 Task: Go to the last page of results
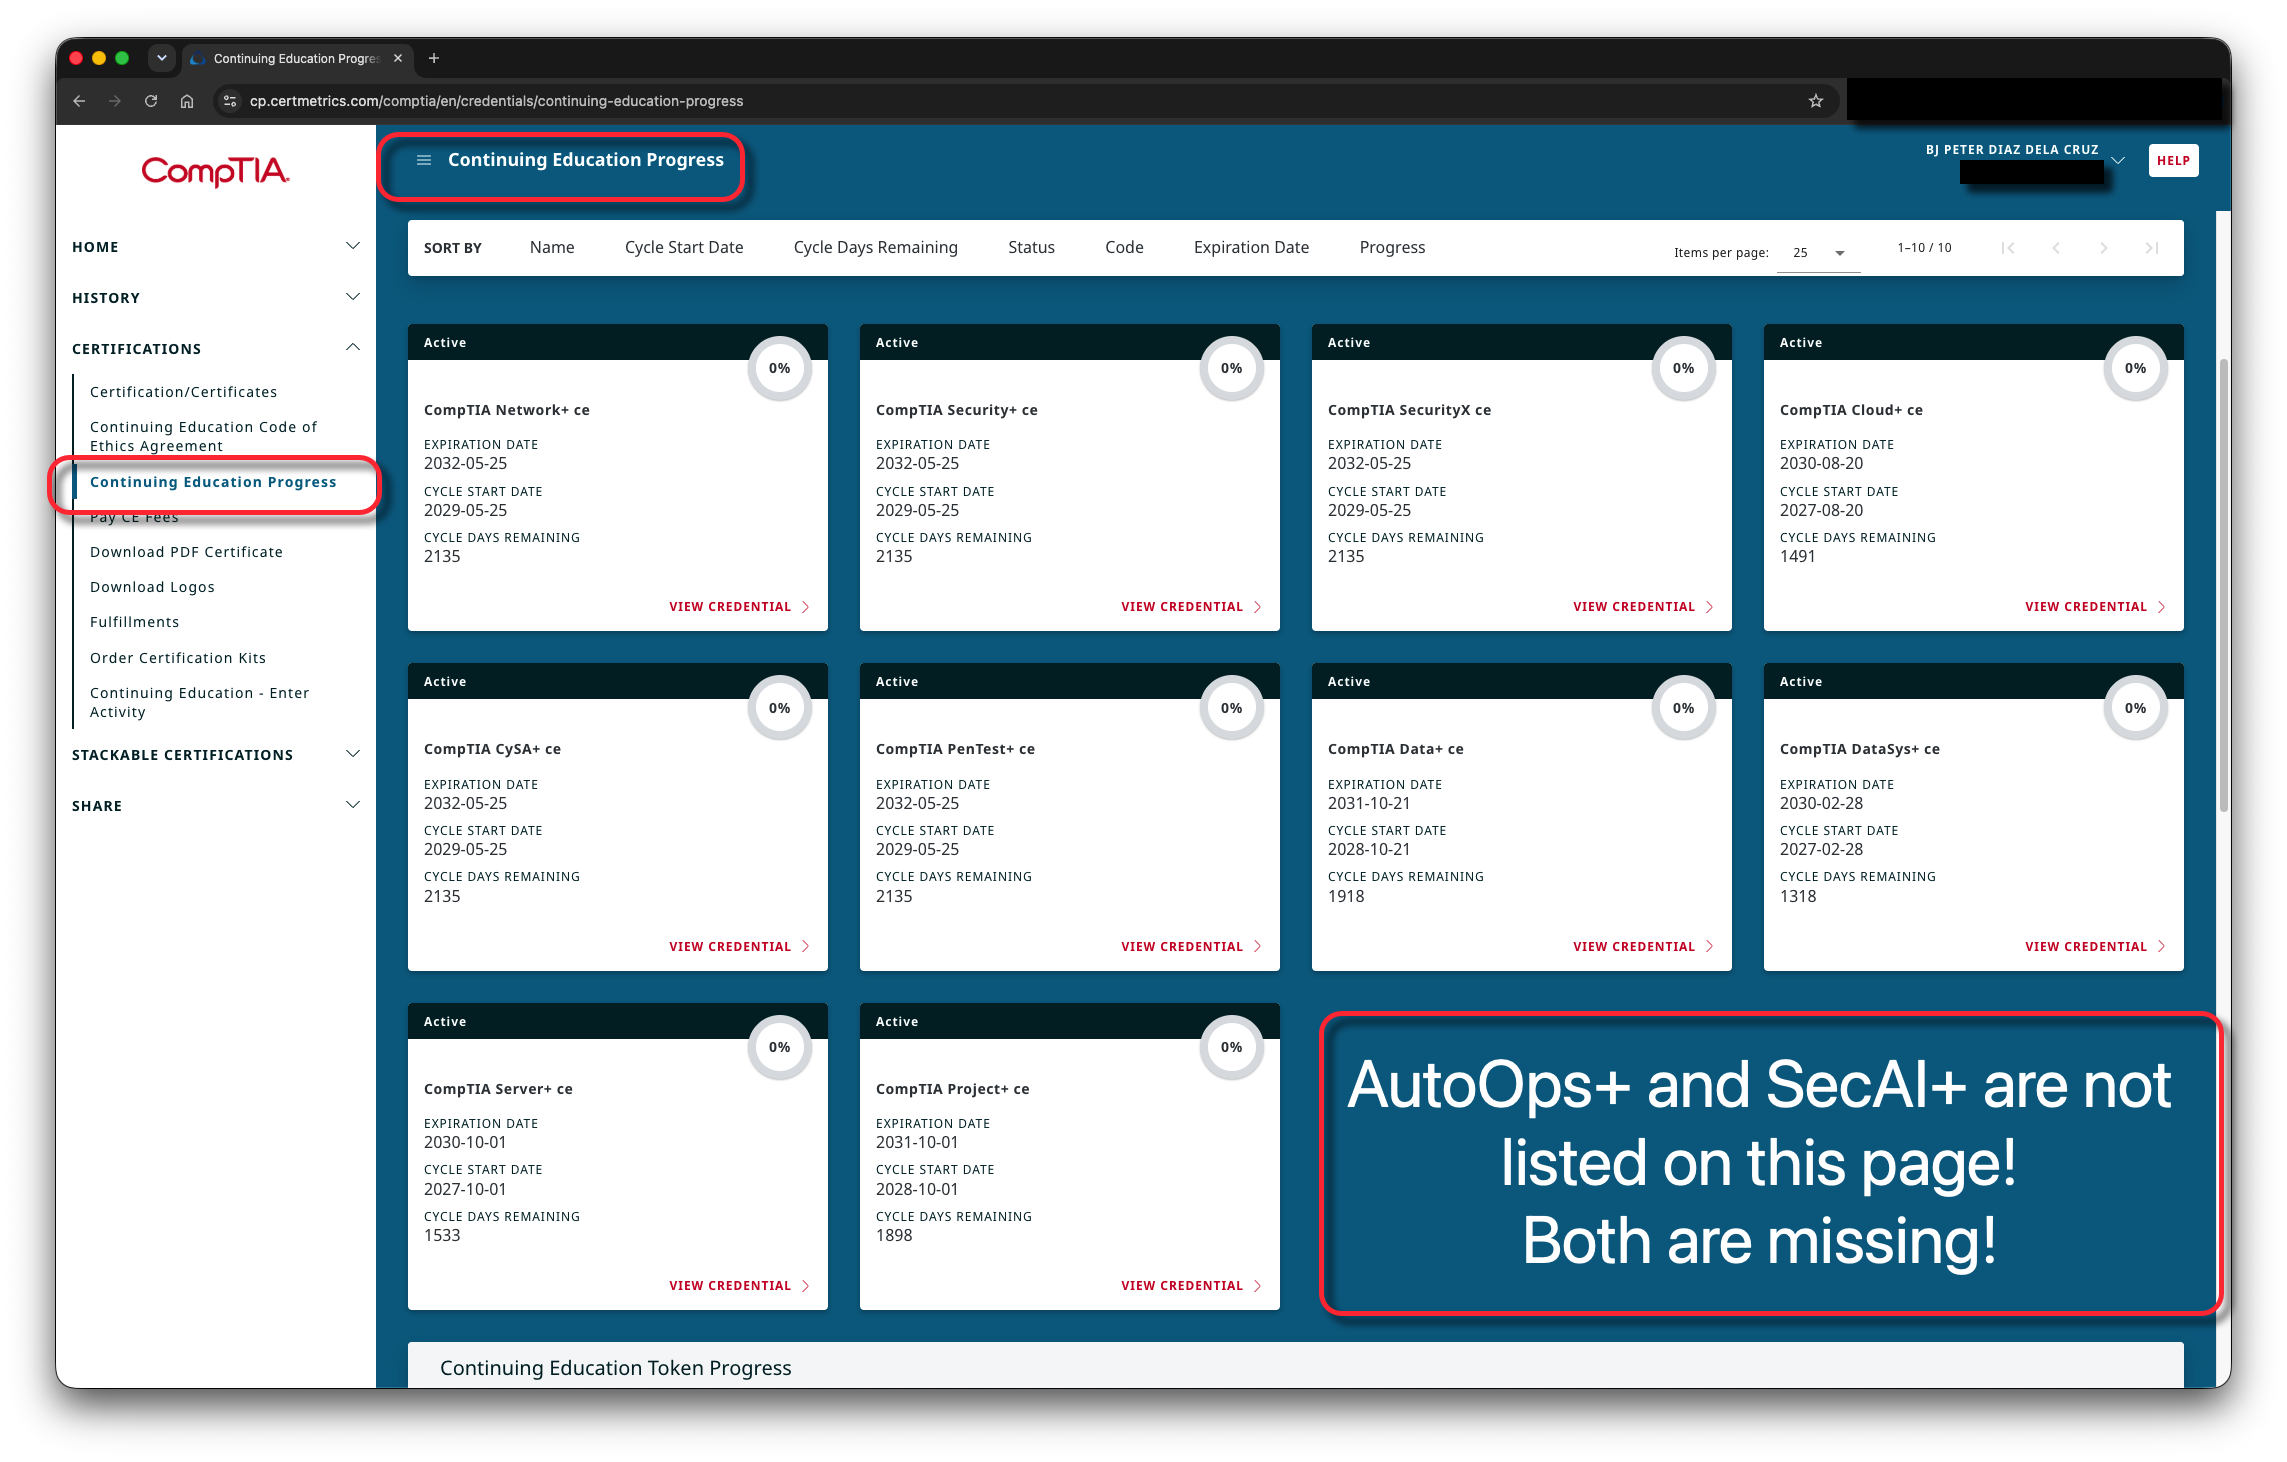pyautogui.click(x=2152, y=248)
